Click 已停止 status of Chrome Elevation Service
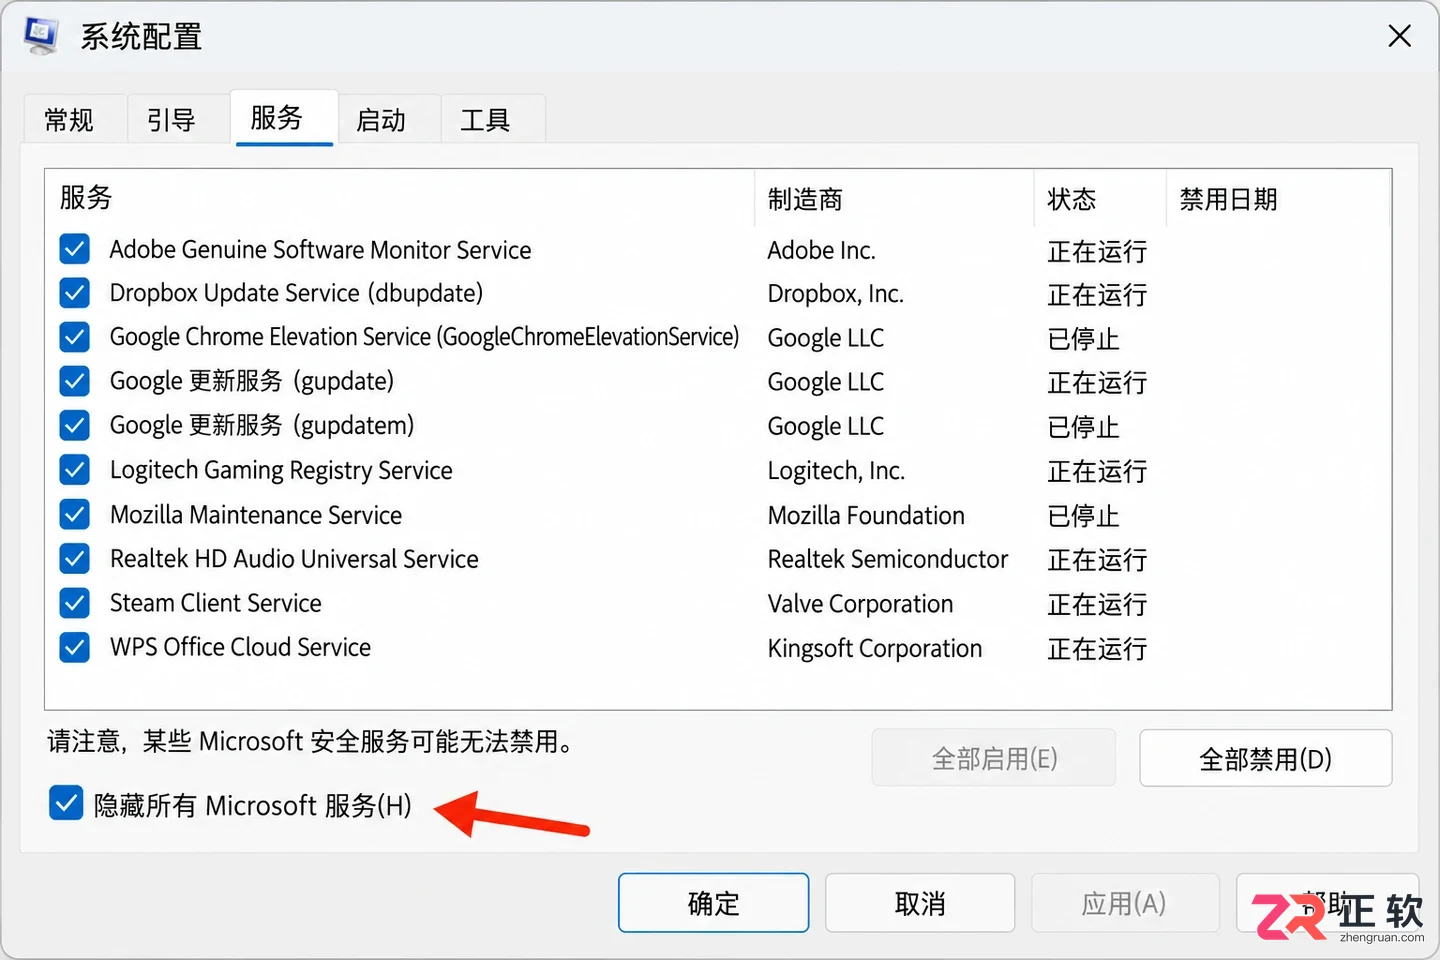1440x960 pixels. coord(1083,339)
